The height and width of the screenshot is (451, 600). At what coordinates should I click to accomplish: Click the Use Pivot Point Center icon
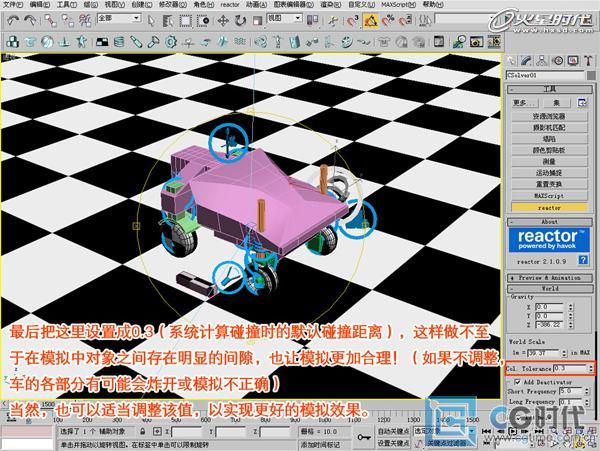(x=313, y=20)
